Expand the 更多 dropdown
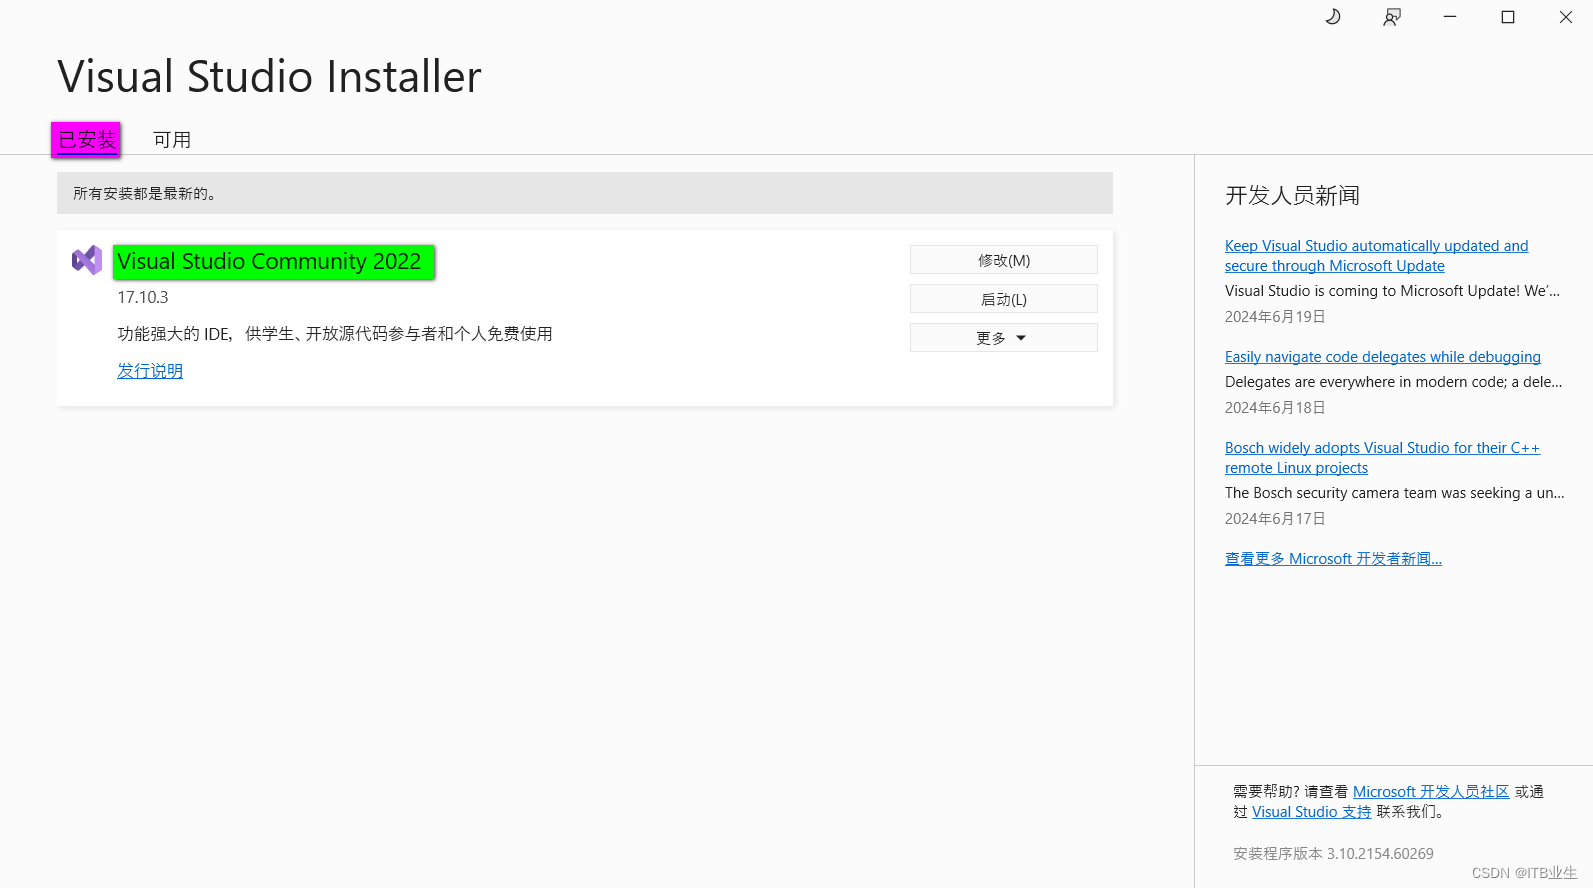 click(1004, 338)
